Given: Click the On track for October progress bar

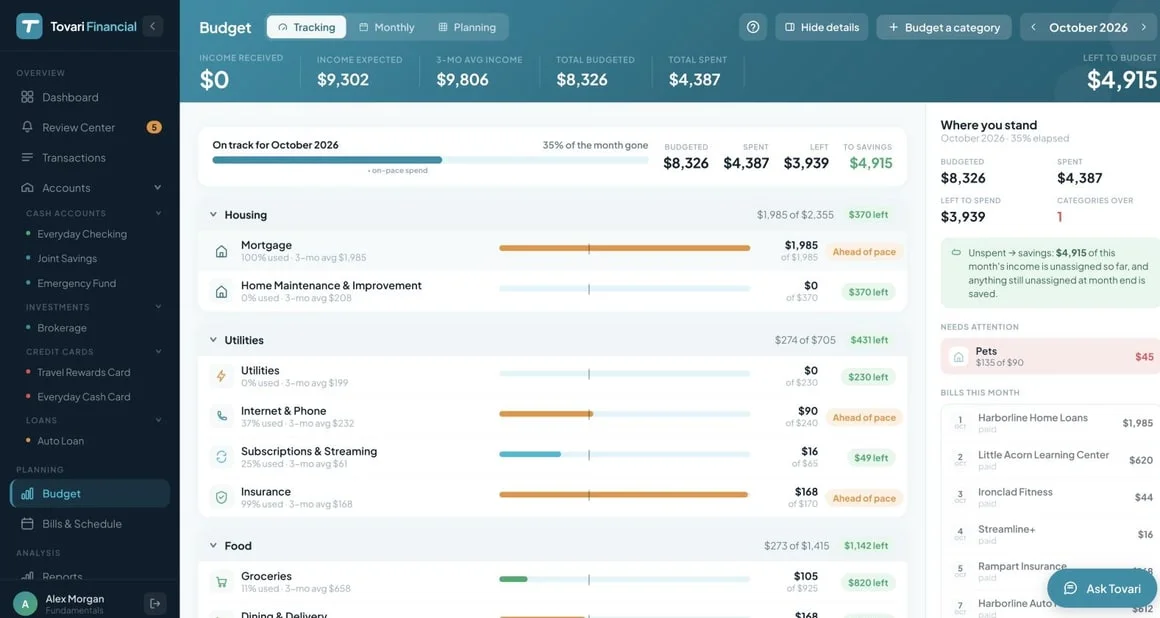Looking at the screenshot, I should click(430, 160).
